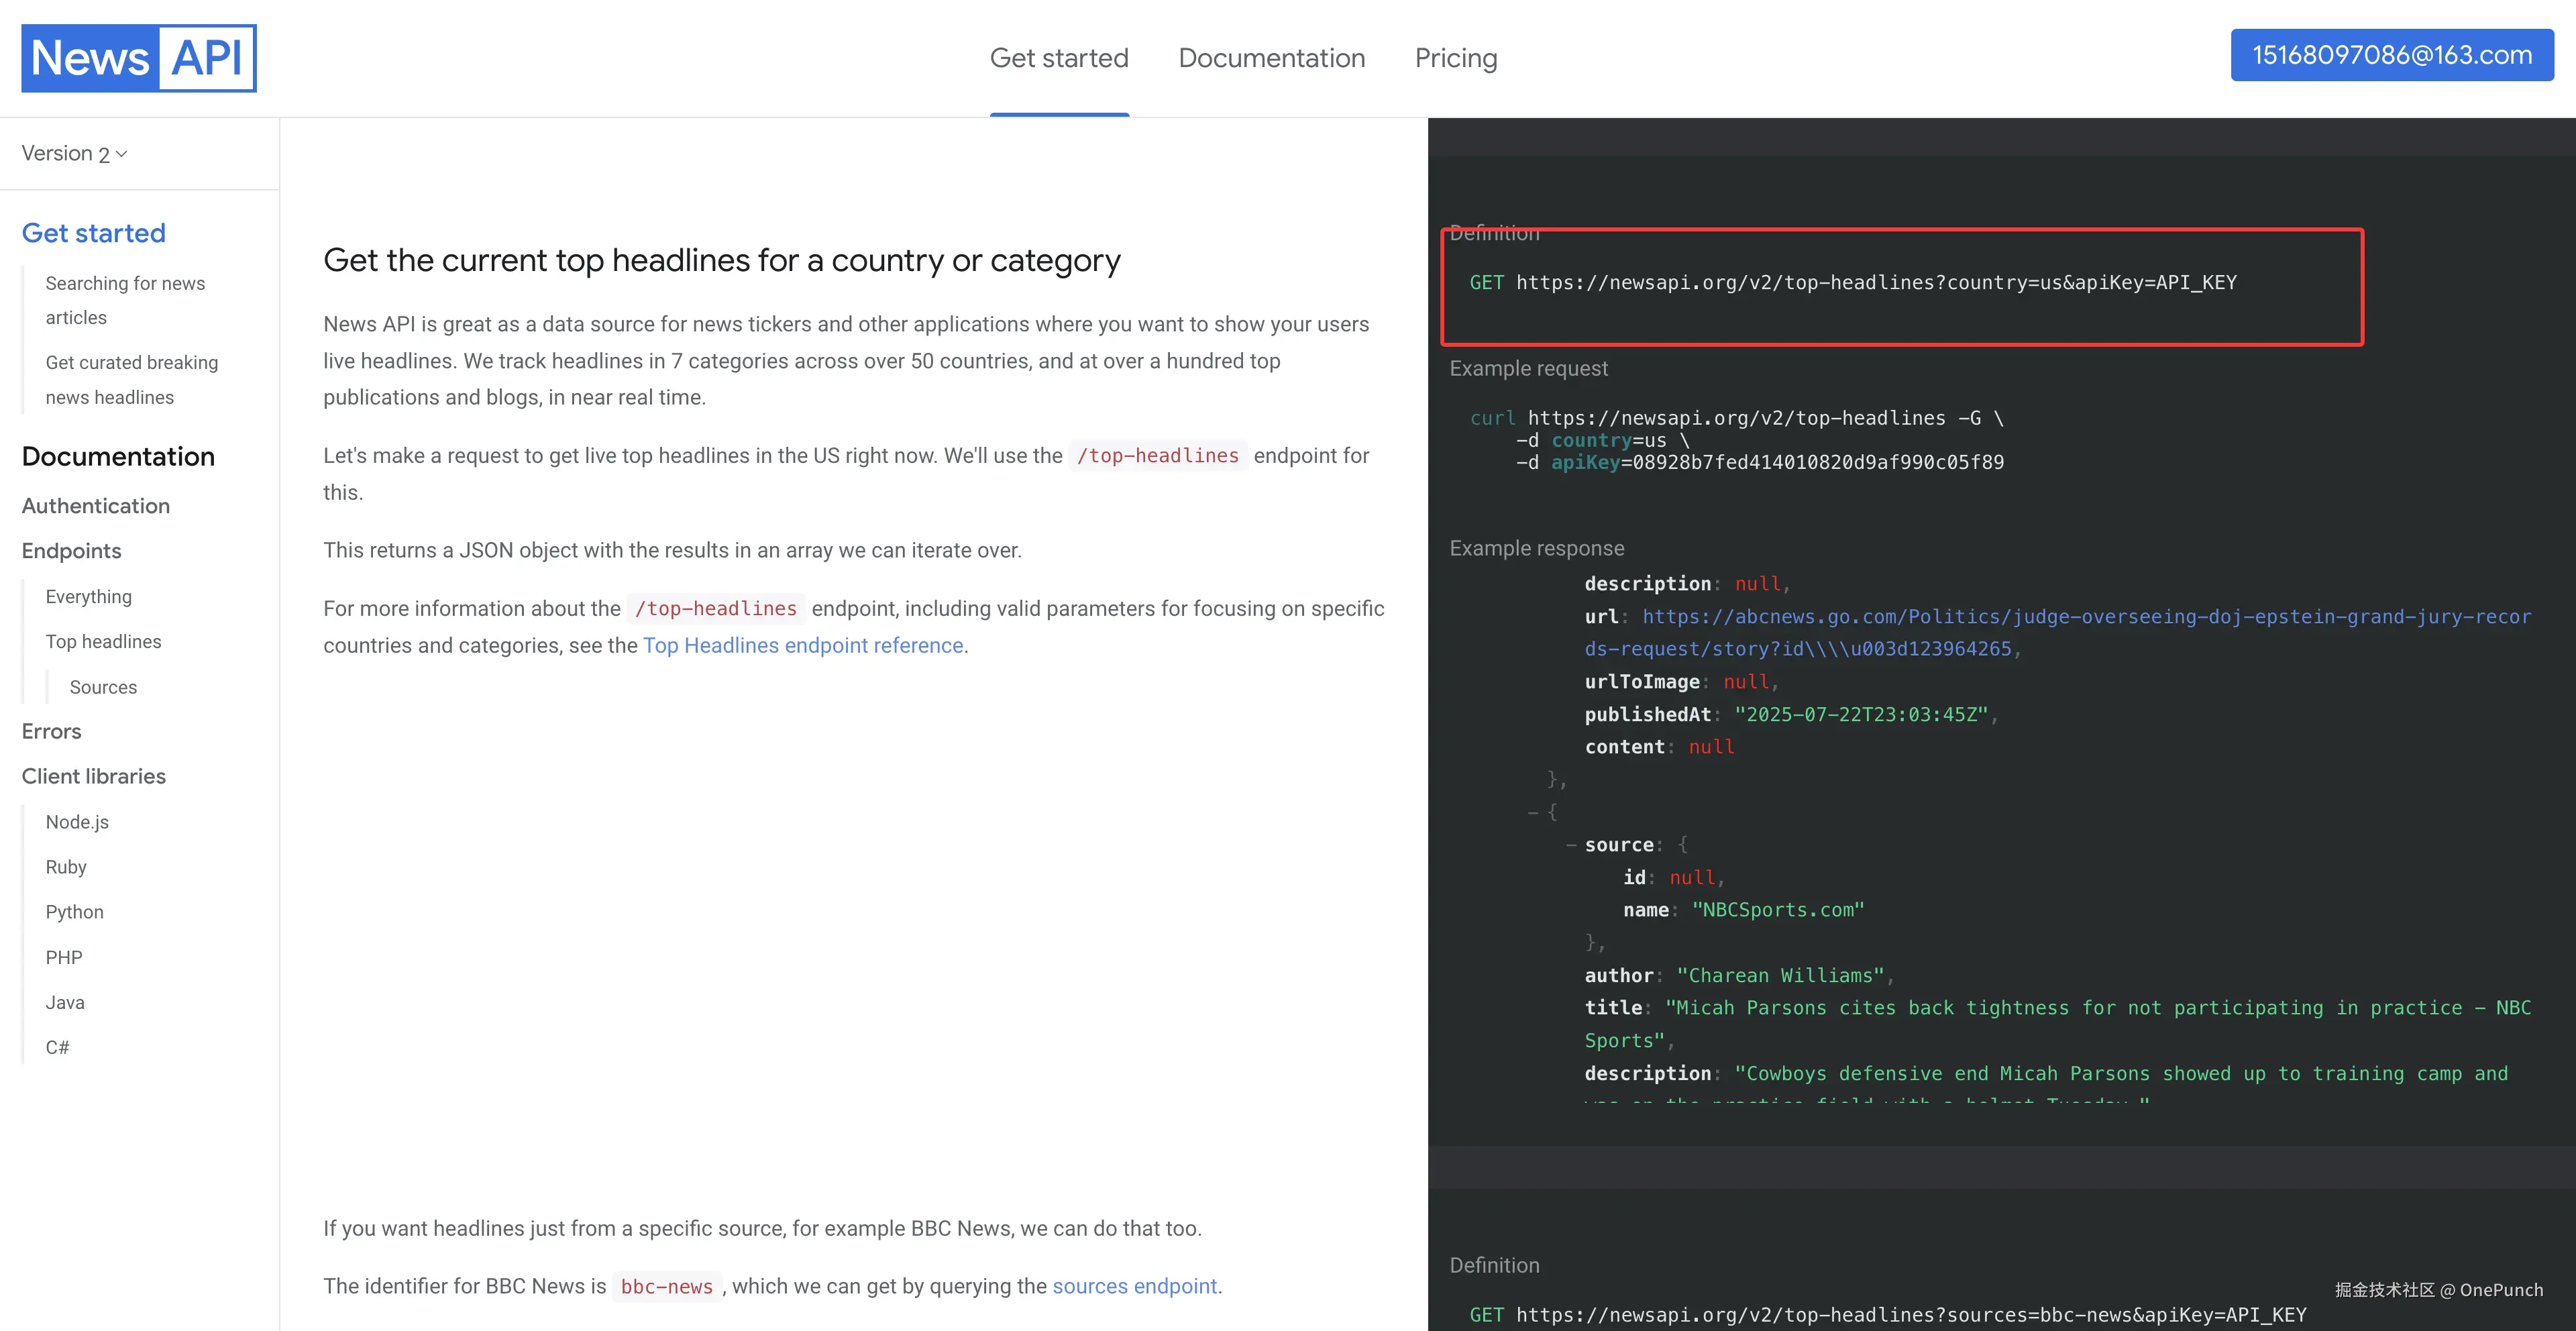Screen dimensions: 2576x1331
Task: Click the account email button
Action: [x=2391, y=55]
